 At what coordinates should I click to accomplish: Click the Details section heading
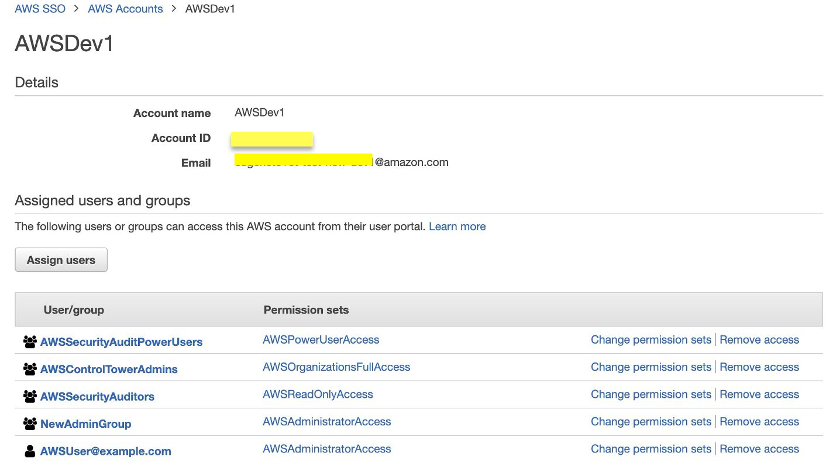[37, 82]
